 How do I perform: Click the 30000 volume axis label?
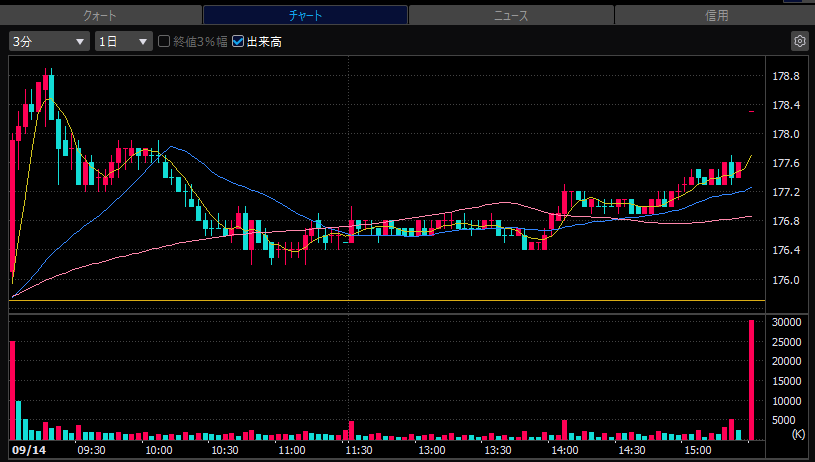point(786,322)
